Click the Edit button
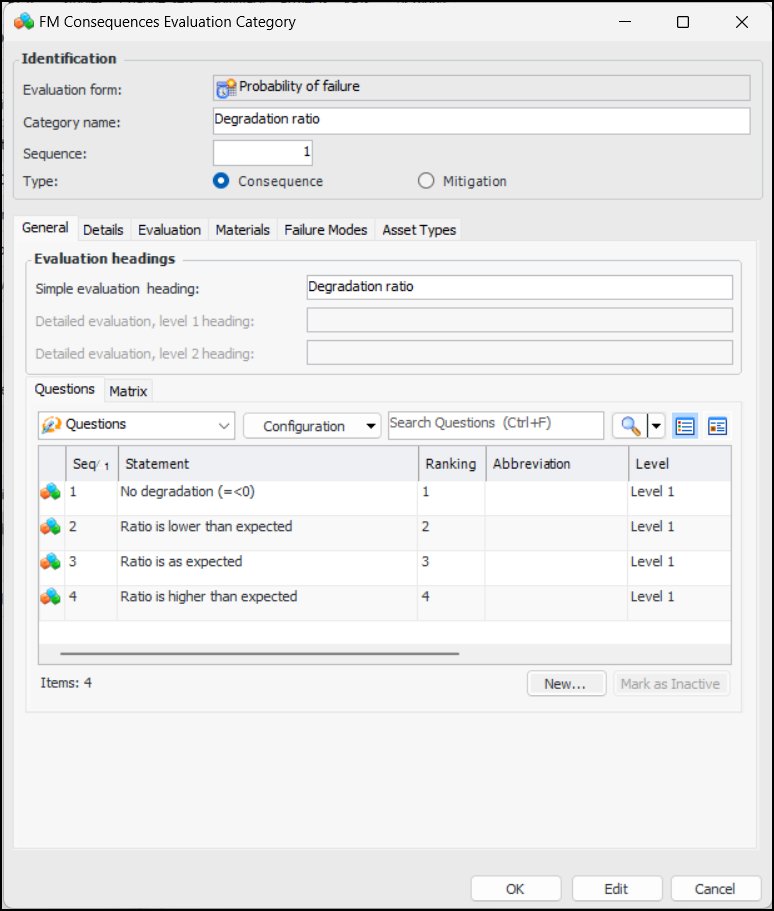Viewport: 774px width, 911px height. [x=617, y=889]
